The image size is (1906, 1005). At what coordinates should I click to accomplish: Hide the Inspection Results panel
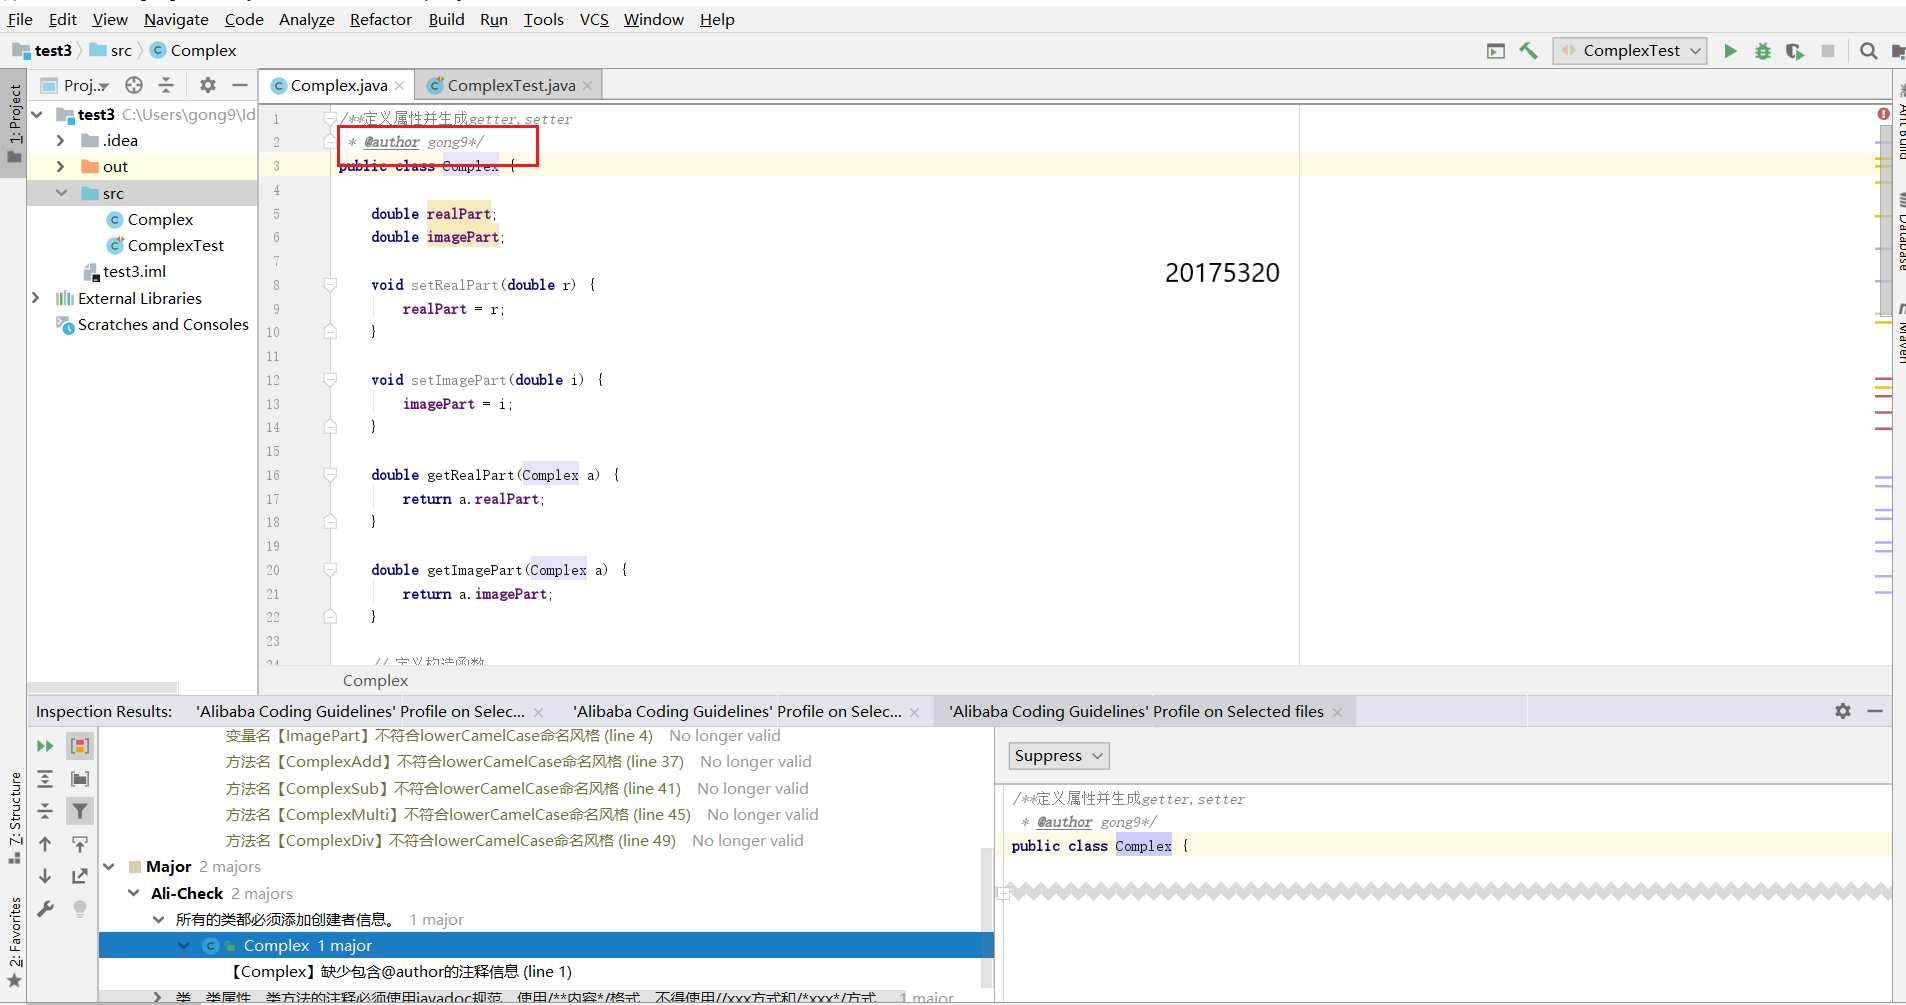[x=1875, y=711]
